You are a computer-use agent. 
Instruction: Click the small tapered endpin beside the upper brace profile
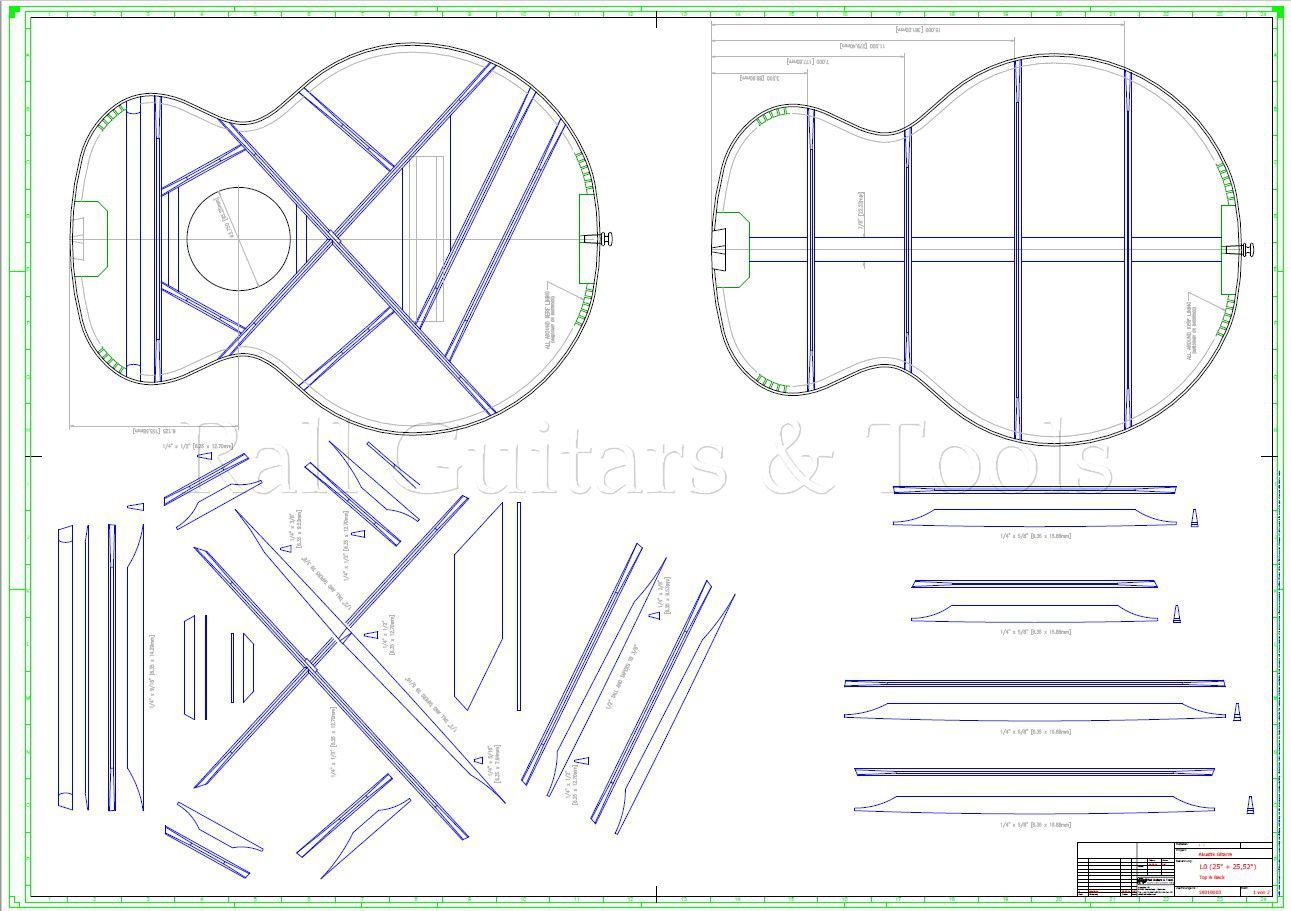tap(1196, 519)
